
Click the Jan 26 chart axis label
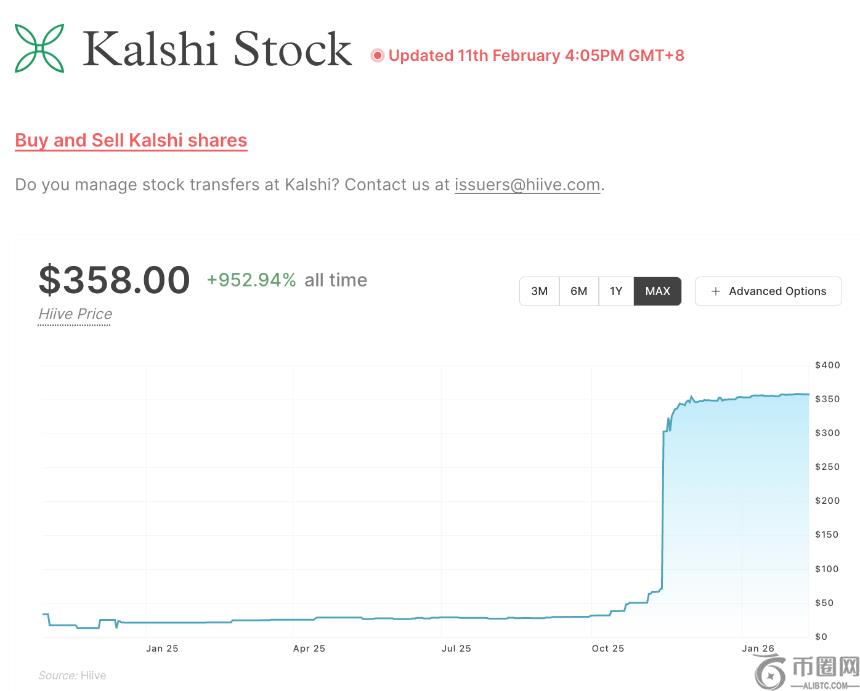pyautogui.click(x=759, y=649)
